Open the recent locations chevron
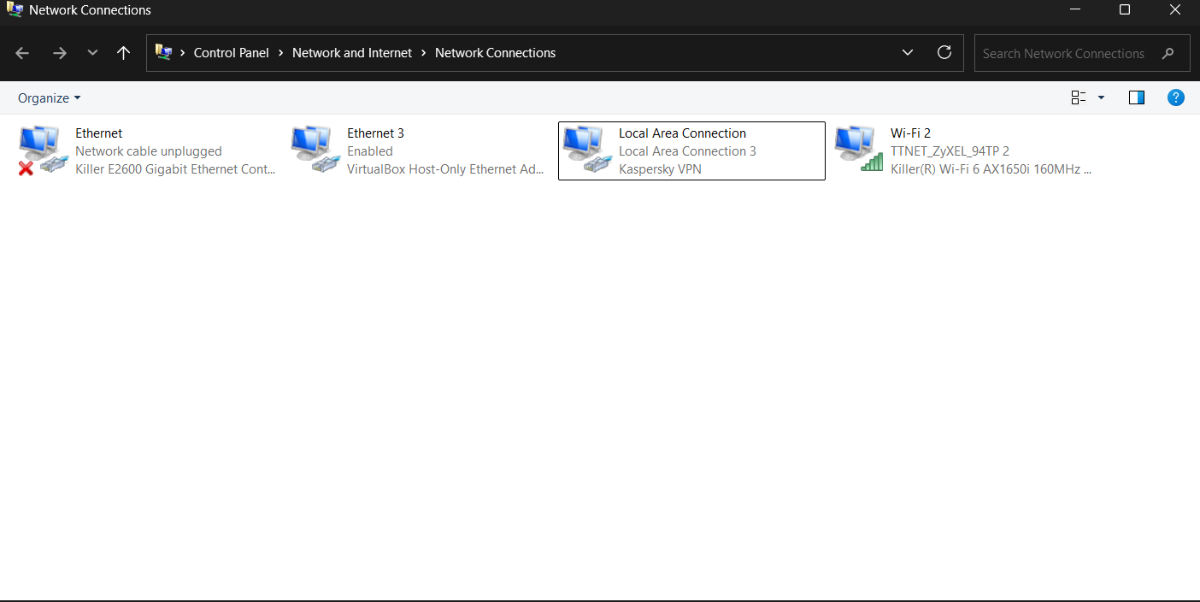This screenshot has height=602, width=1200. [92, 53]
